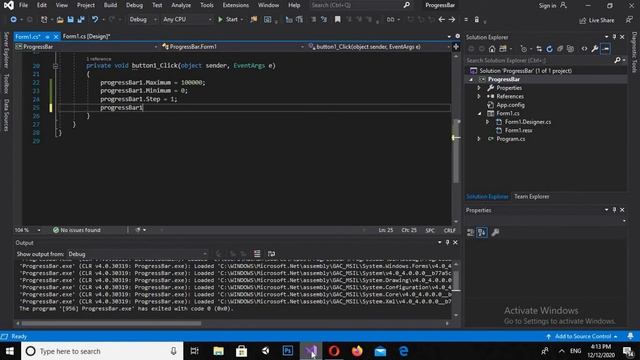Screen dimensions: 640x360
Task: Collapse the button1_Click method outline
Action: (x=55, y=66)
